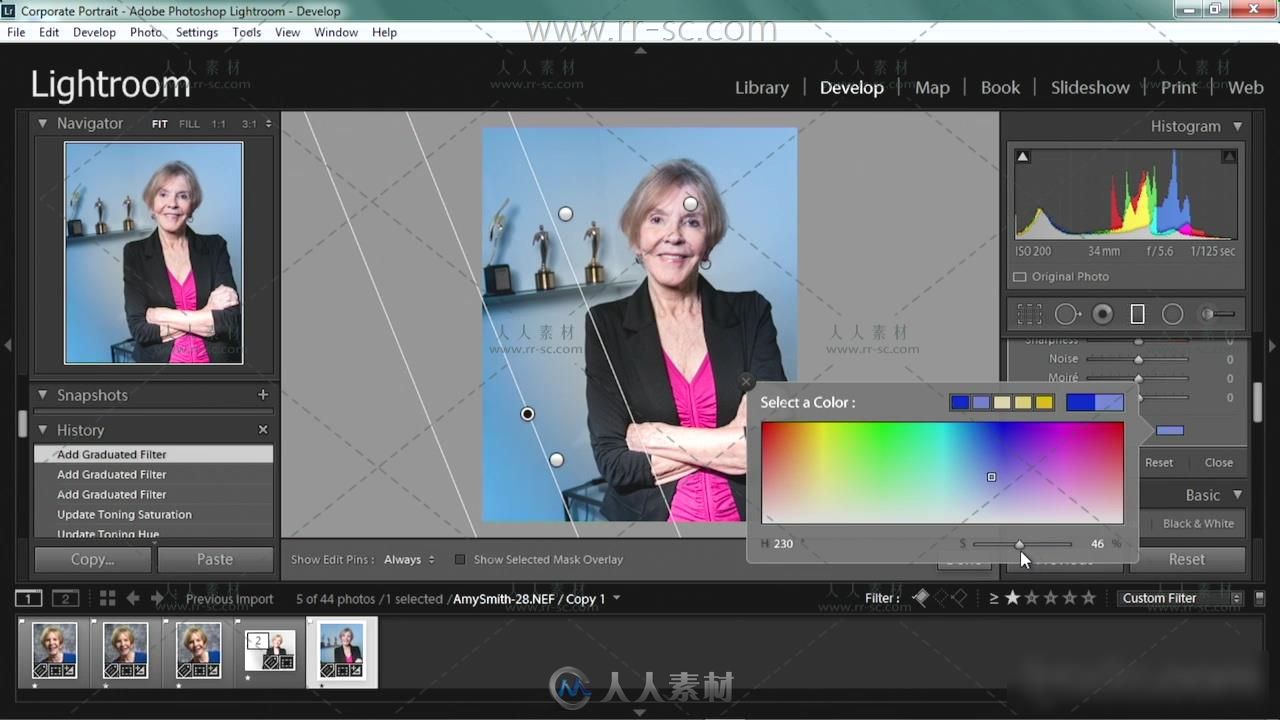1280x720 pixels.
Task: Add a new snapshot with plus icon
Action: point(263,395)
